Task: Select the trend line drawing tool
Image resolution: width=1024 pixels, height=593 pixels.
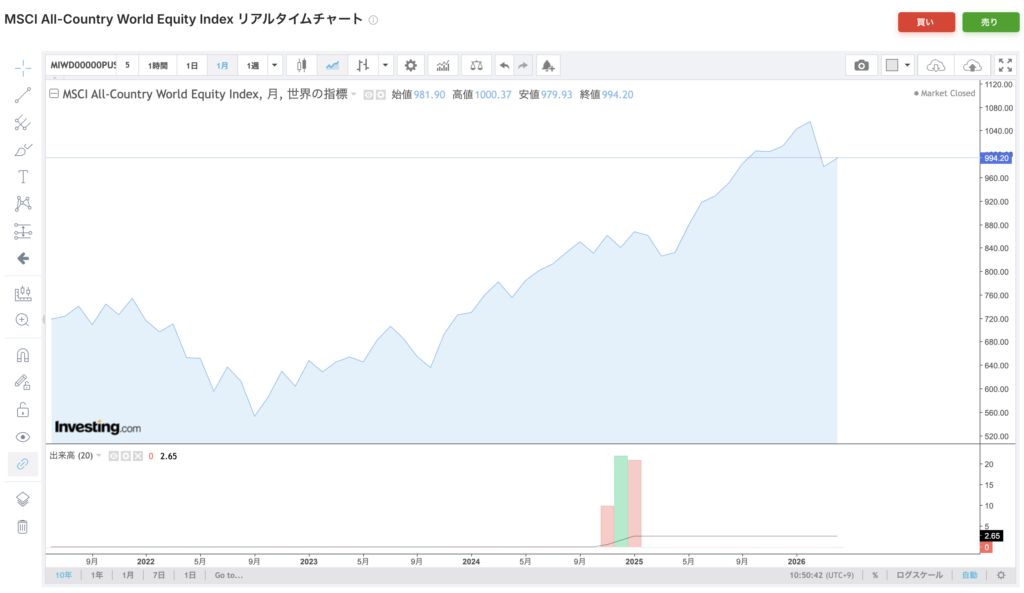Action: (23, 96)
